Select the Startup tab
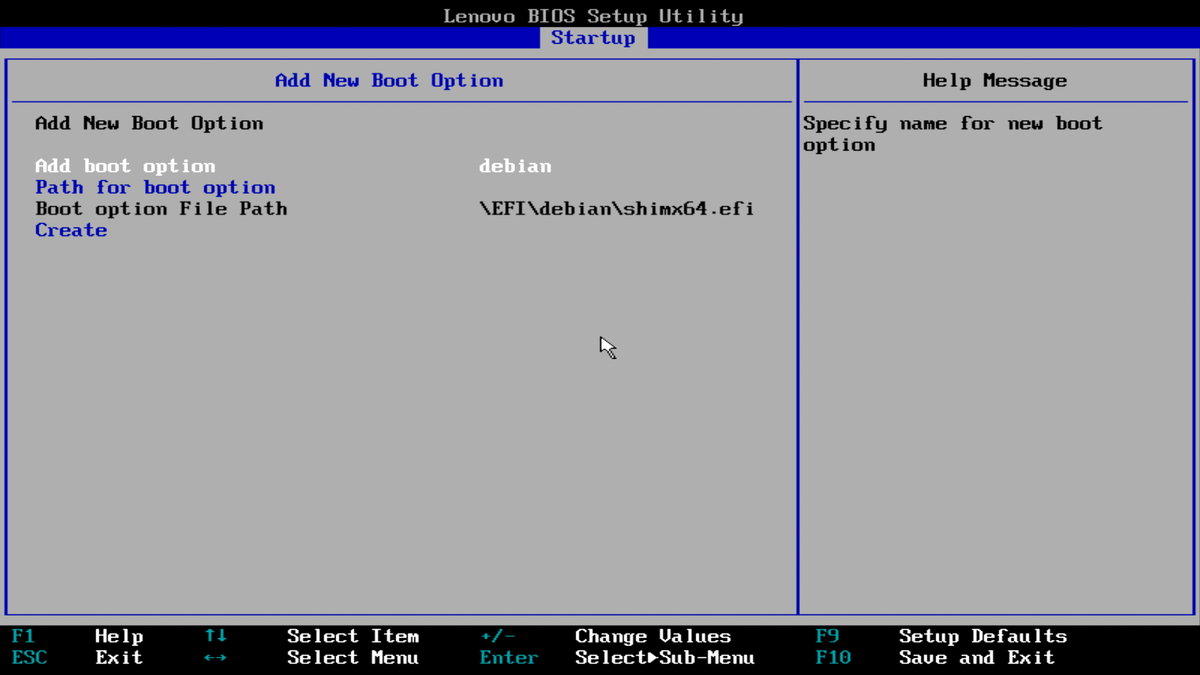Viewport: 1200px width, 675px height. pyautogui.click(x=593, y=38)
